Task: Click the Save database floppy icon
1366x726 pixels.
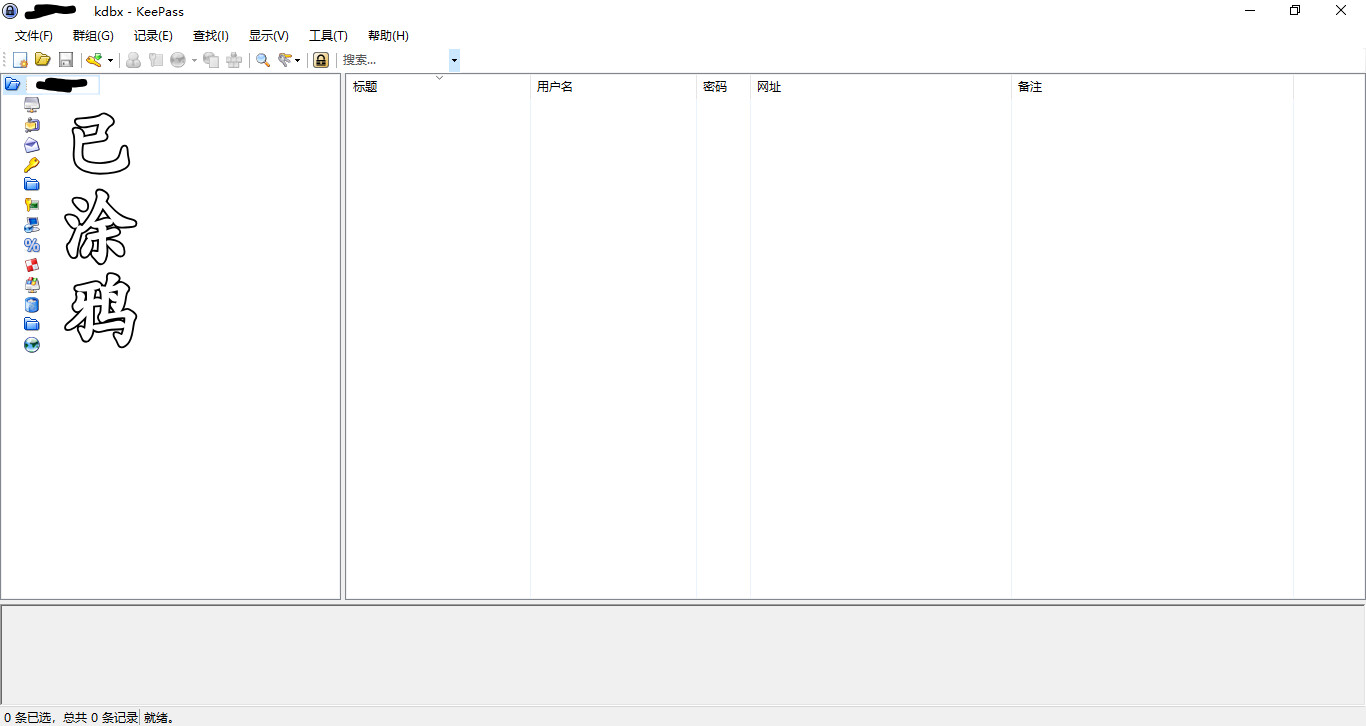Action: (x=66, y=60)
